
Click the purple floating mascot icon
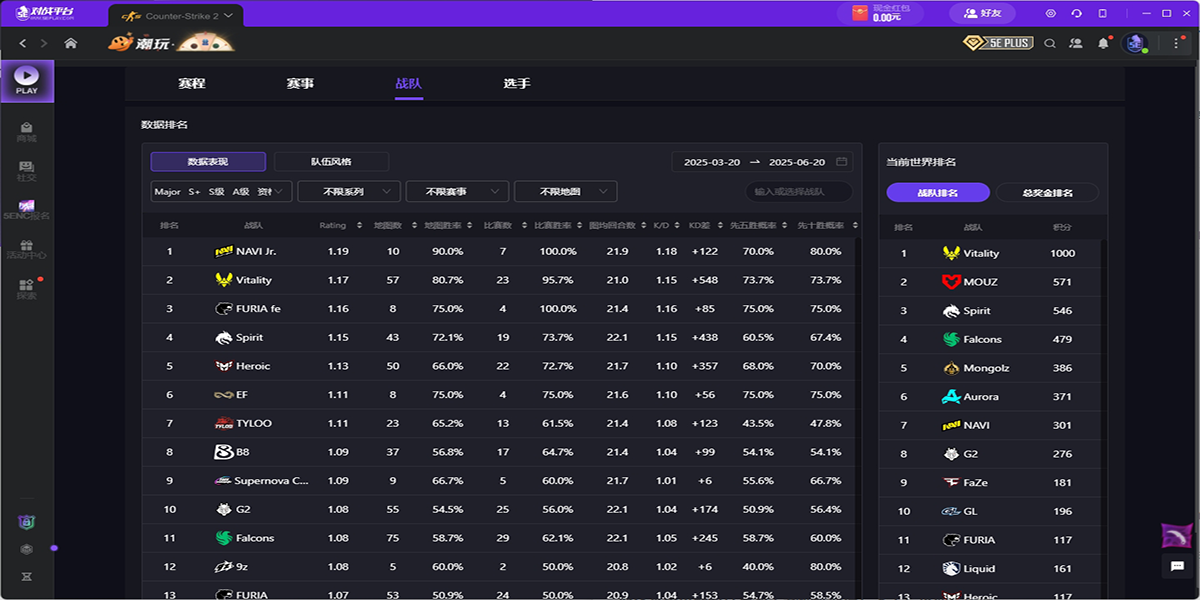(1177, 535)
